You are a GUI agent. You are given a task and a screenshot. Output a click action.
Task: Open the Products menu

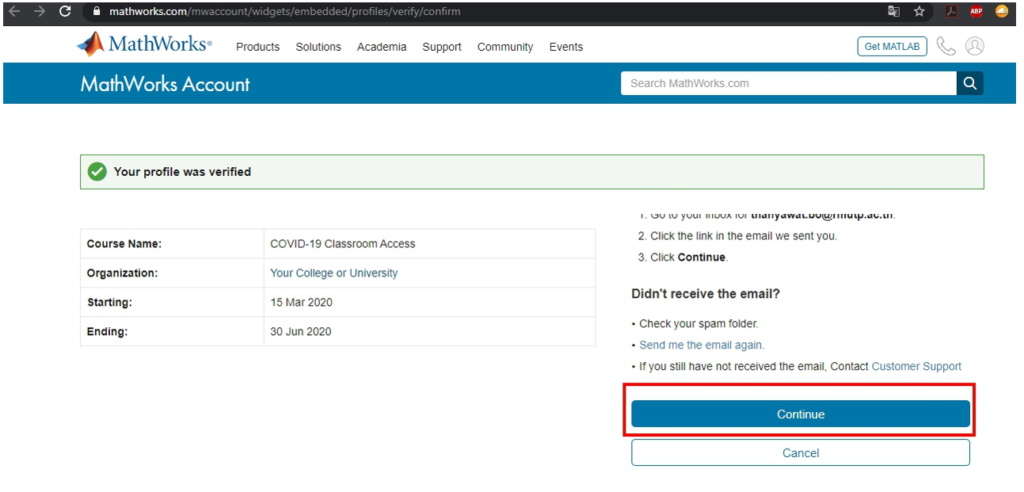(x=258, y=47)
